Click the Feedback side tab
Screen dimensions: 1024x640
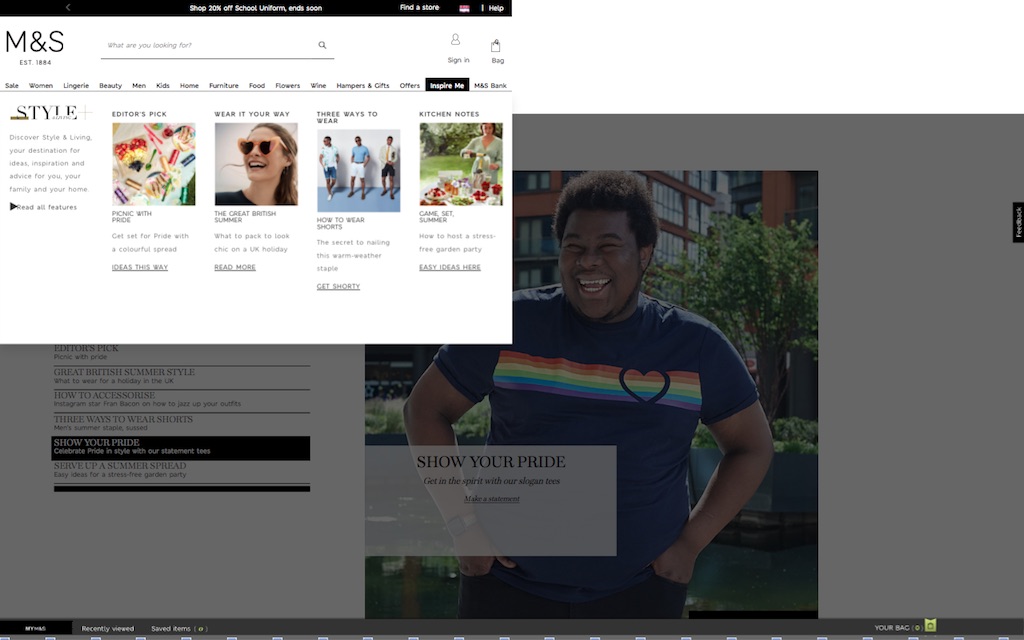1018,223
